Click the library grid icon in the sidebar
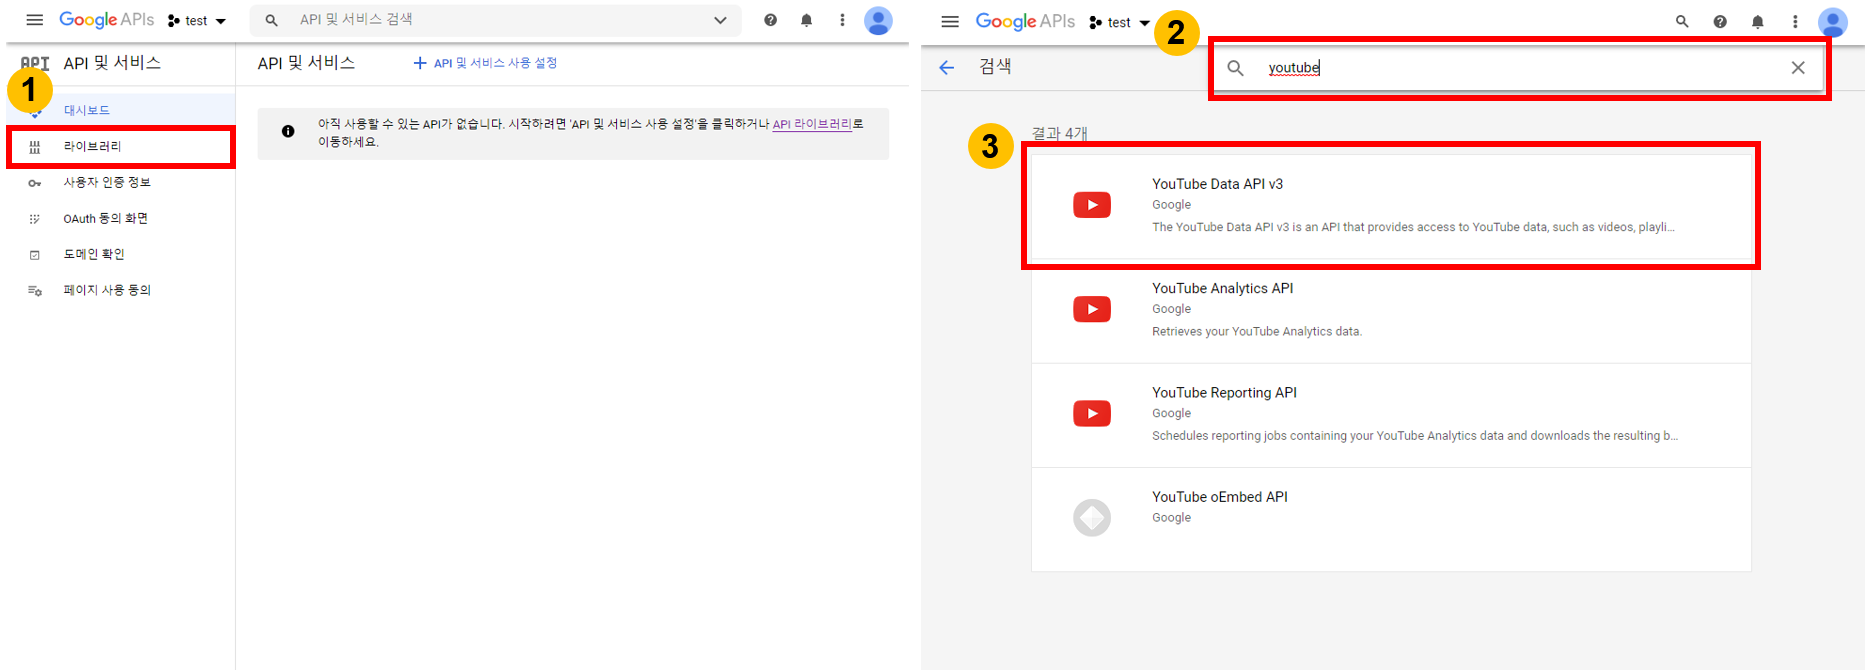Viewport: 1865px width, 670px height. [x=34, y=147]
